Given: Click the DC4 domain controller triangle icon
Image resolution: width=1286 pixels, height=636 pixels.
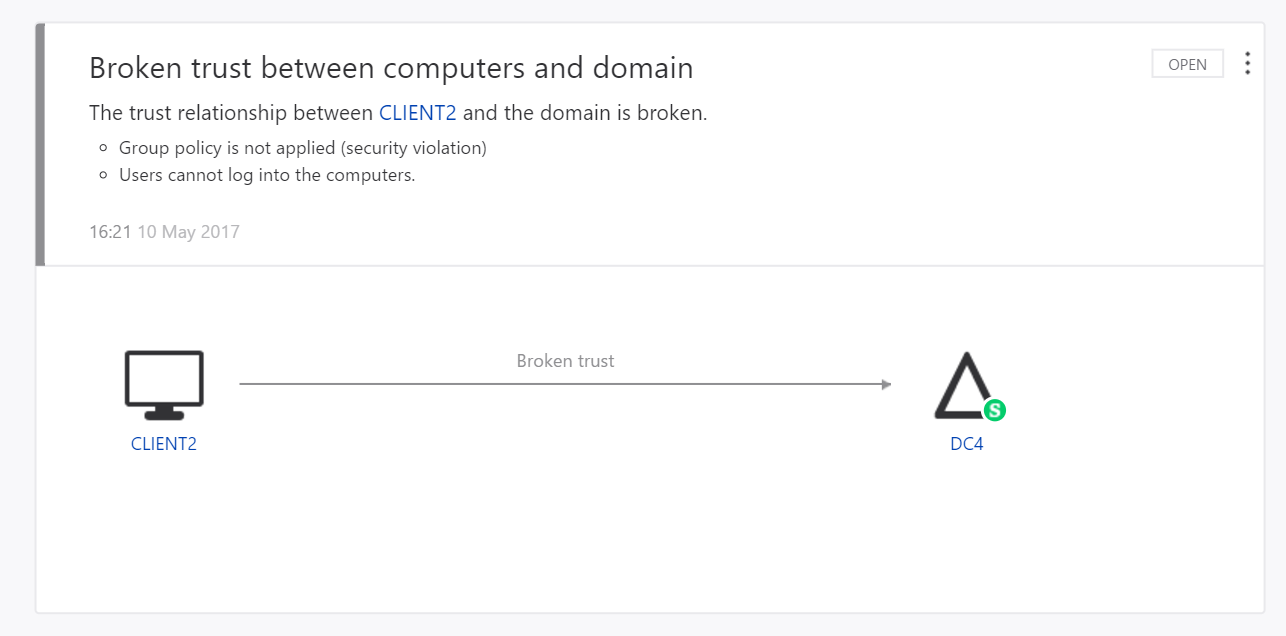Looking at the screenshot, I should pos(964,386).
